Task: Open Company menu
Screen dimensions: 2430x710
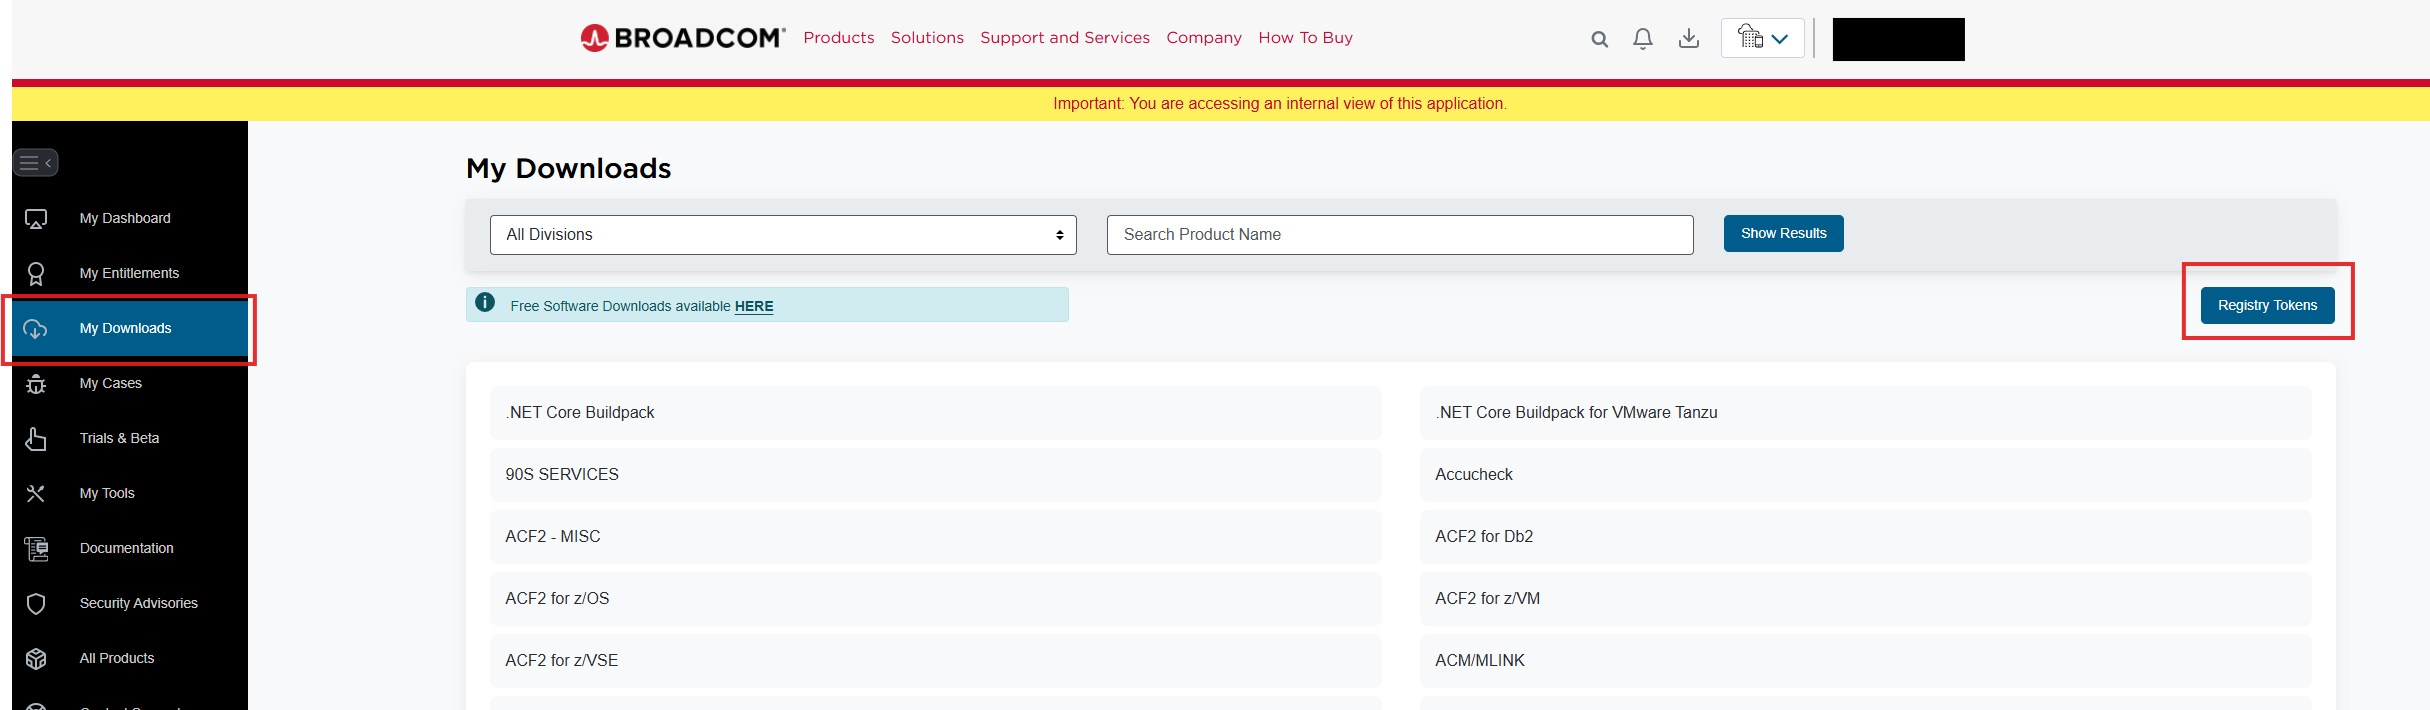Action: (1203, 38)
